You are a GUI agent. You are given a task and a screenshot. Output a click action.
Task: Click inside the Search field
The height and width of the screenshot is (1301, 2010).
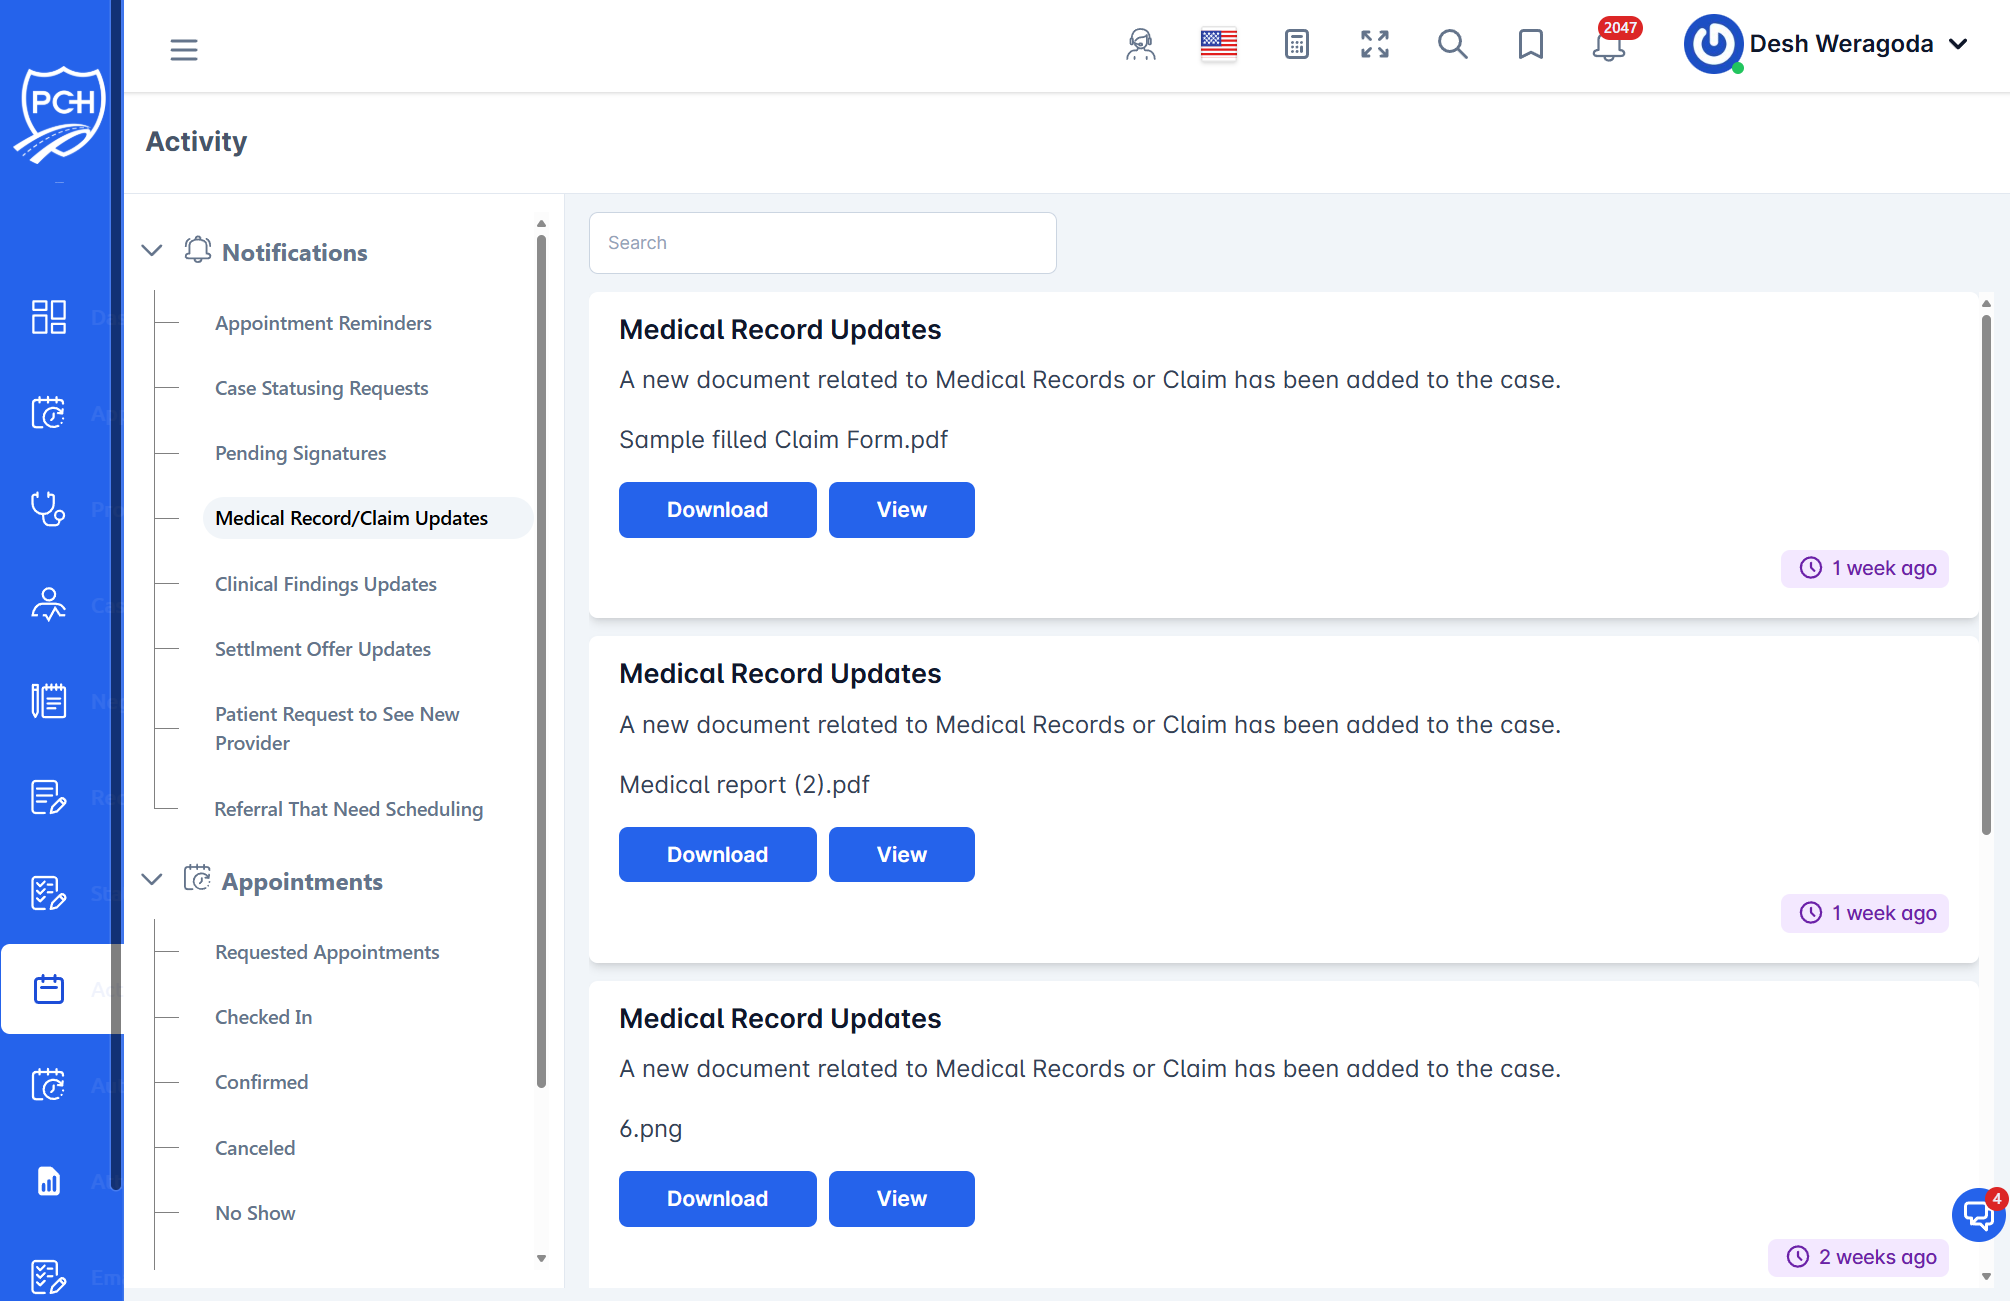tap(822, 242)
